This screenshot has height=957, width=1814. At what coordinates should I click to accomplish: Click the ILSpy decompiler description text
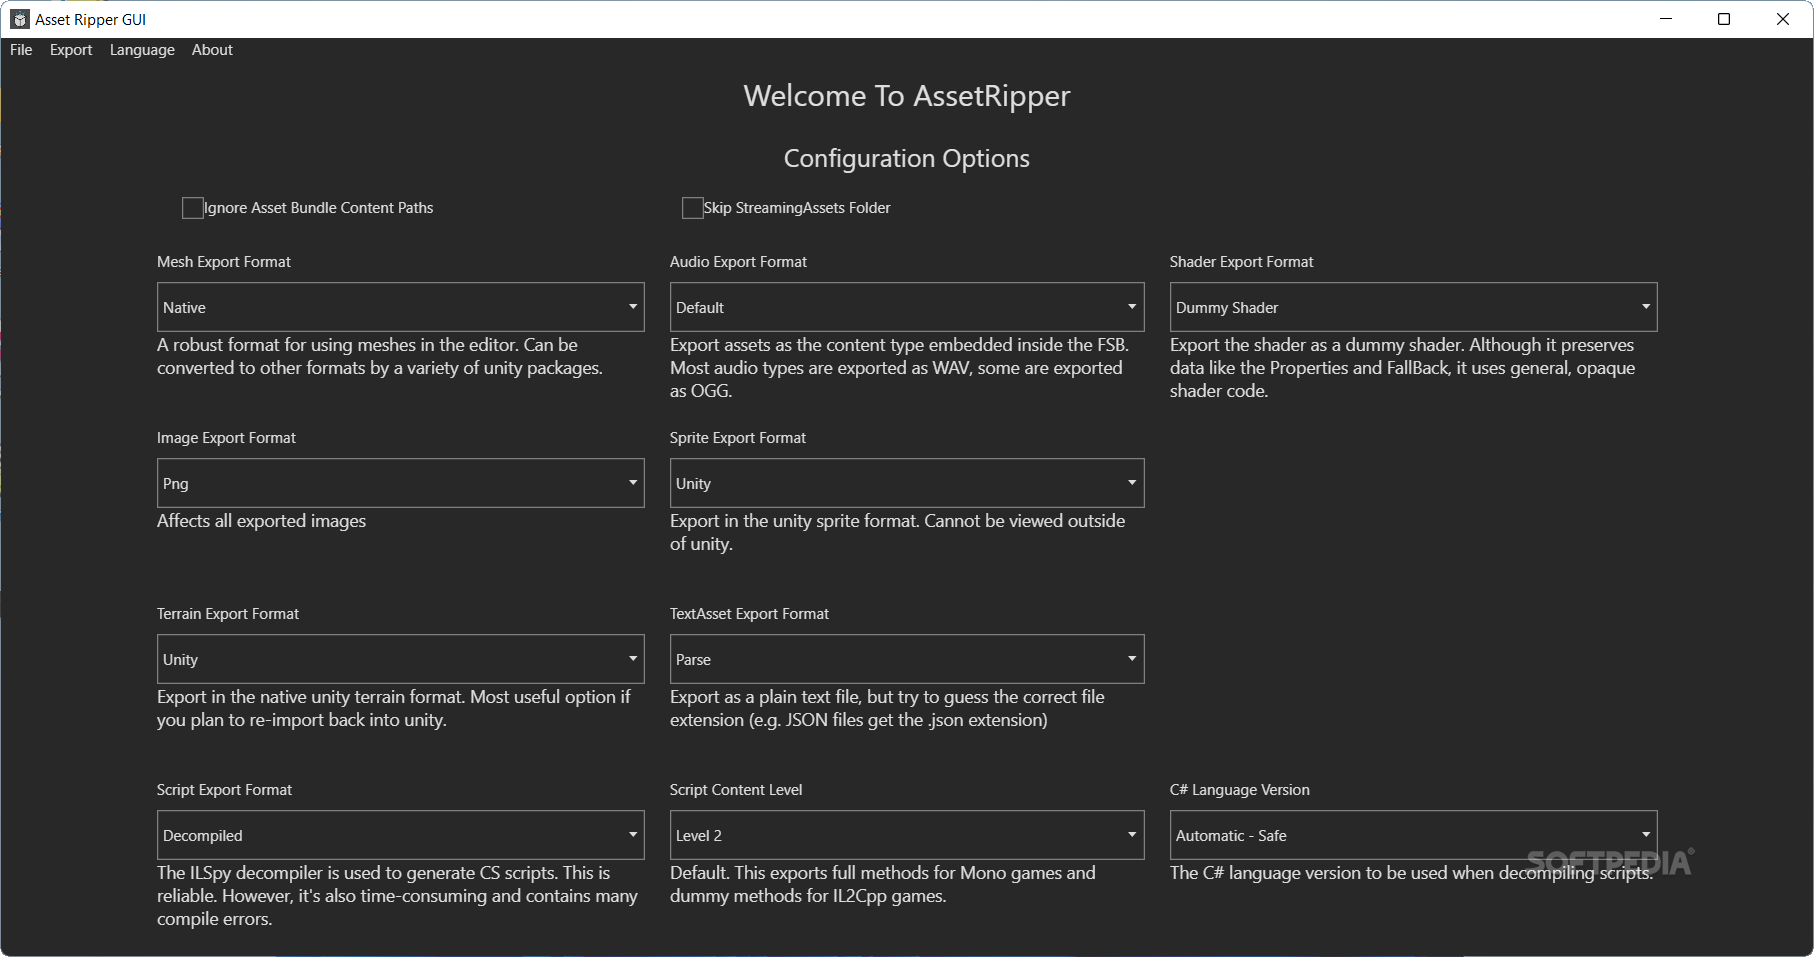tap(397, 896)
